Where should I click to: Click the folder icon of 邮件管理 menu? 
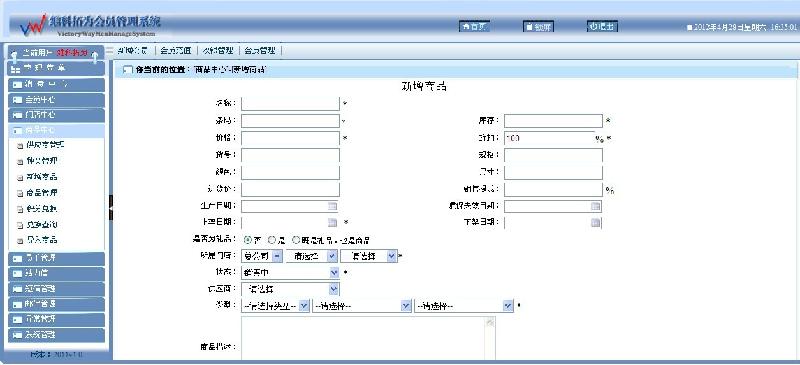(17, 304)
